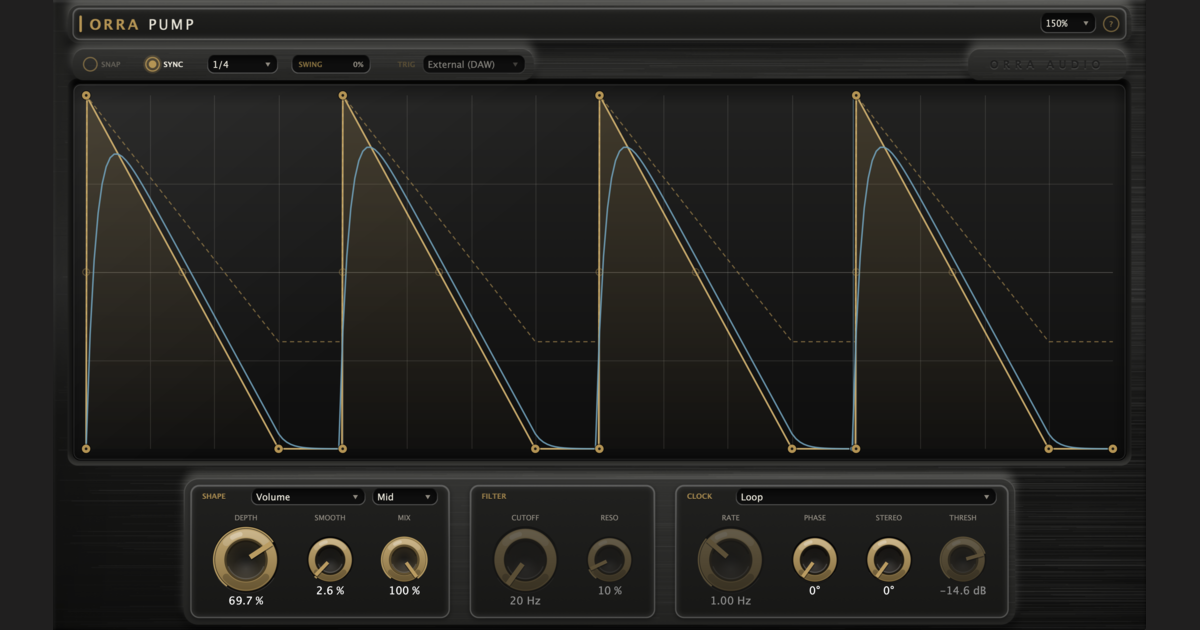Click the SWING 0% field
Screen dimensions: 1200x630
point(330,65)
